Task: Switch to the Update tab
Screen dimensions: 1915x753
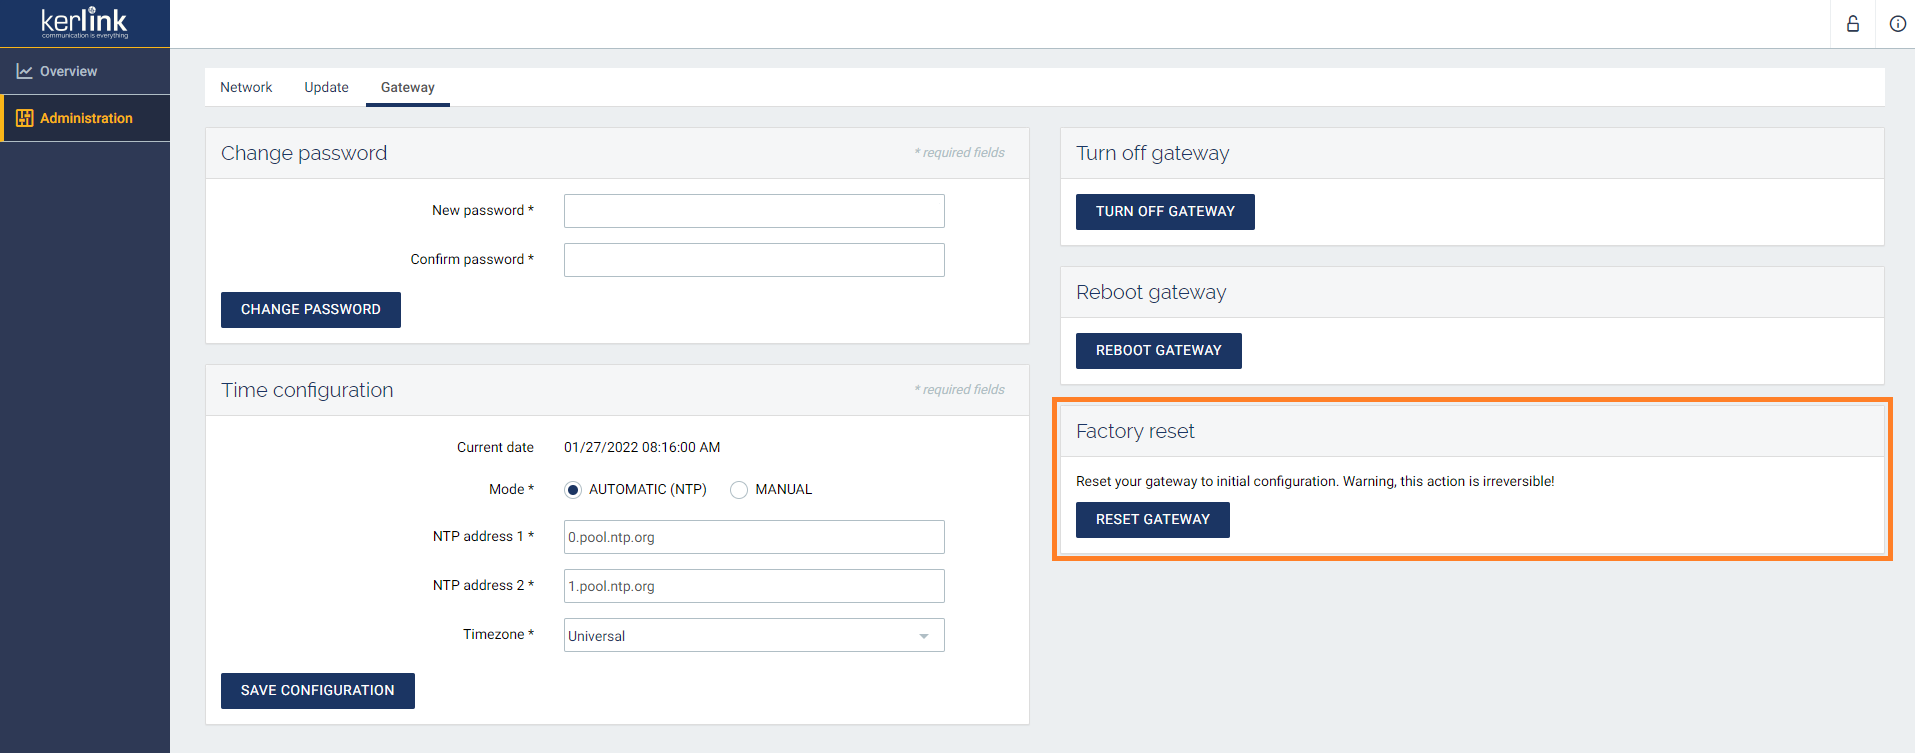Action: [326, 87]
